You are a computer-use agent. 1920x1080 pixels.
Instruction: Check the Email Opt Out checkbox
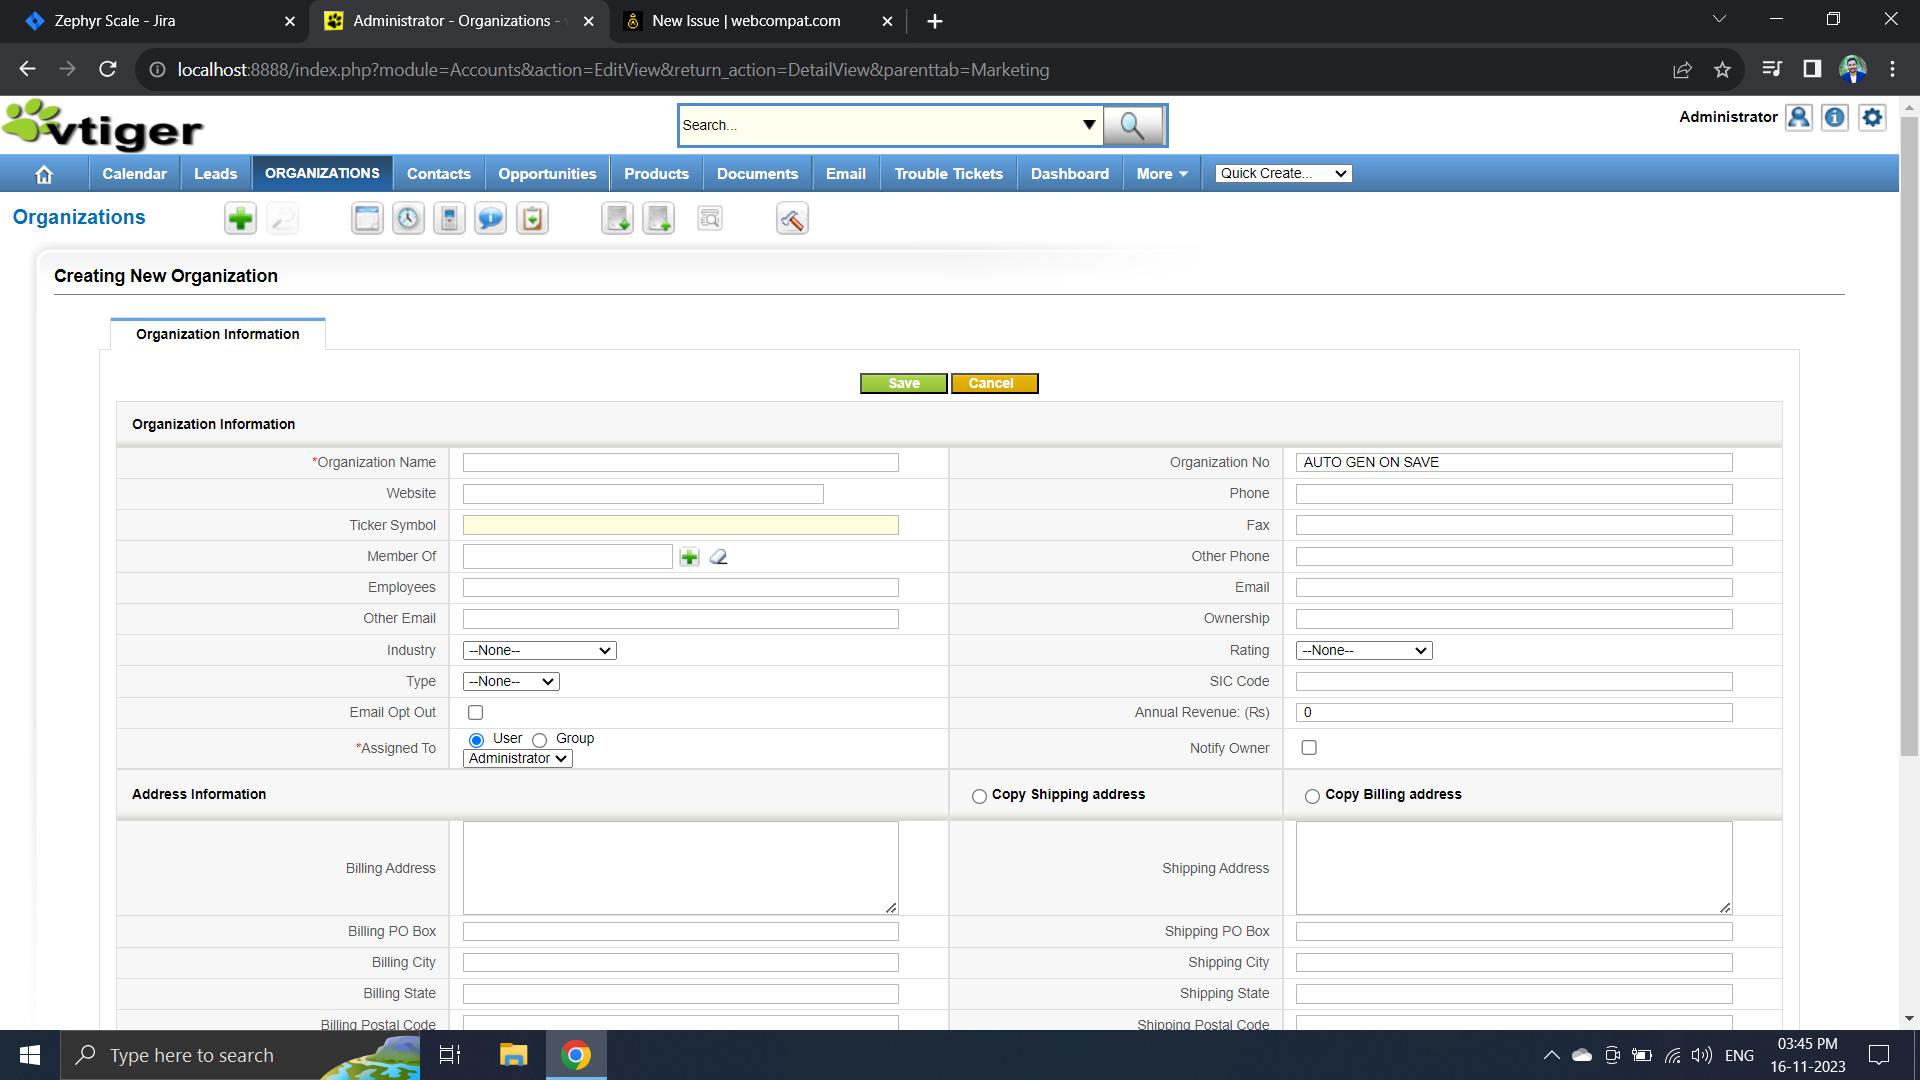pos(475,713)
